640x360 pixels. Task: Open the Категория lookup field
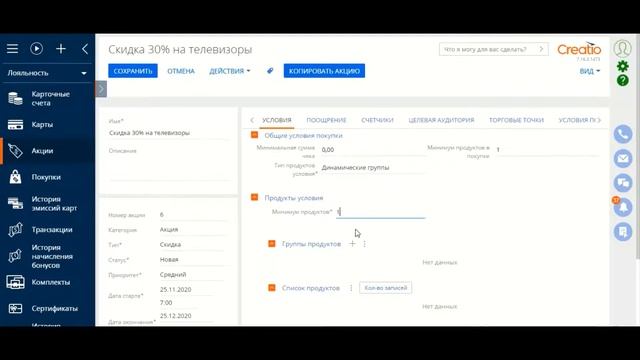[192, 229]
